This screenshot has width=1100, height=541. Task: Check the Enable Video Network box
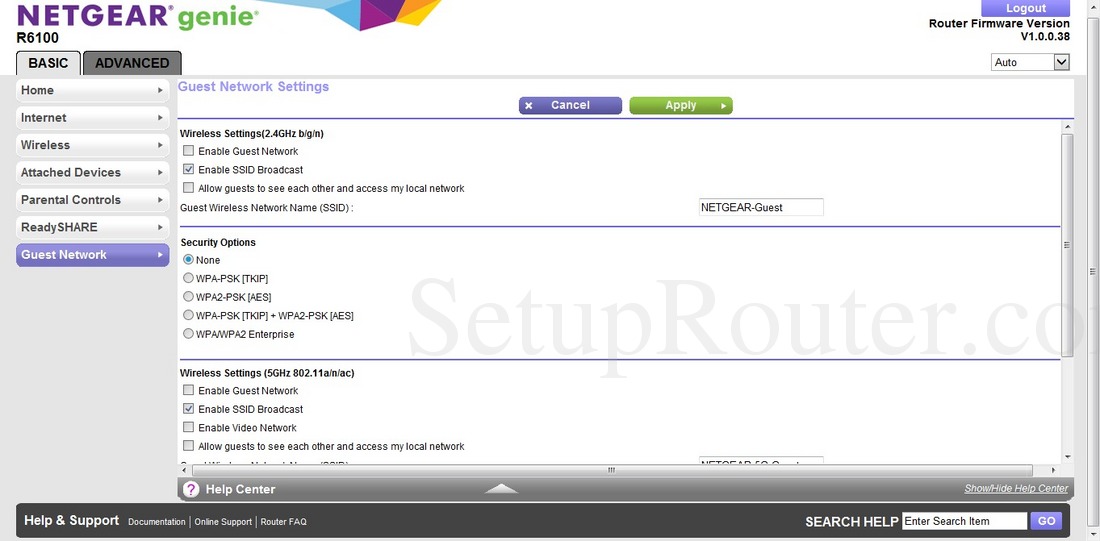[x=188, y=427]
